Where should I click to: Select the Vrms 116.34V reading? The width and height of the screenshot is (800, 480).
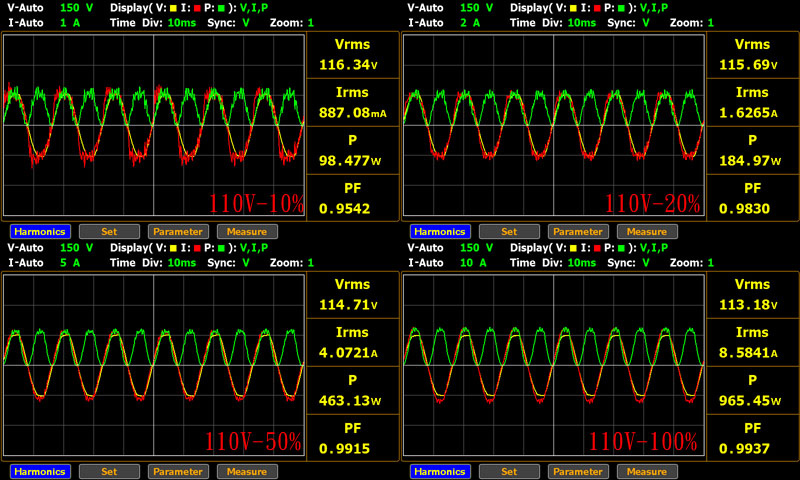pyautogui.click(x=353, y=55)
